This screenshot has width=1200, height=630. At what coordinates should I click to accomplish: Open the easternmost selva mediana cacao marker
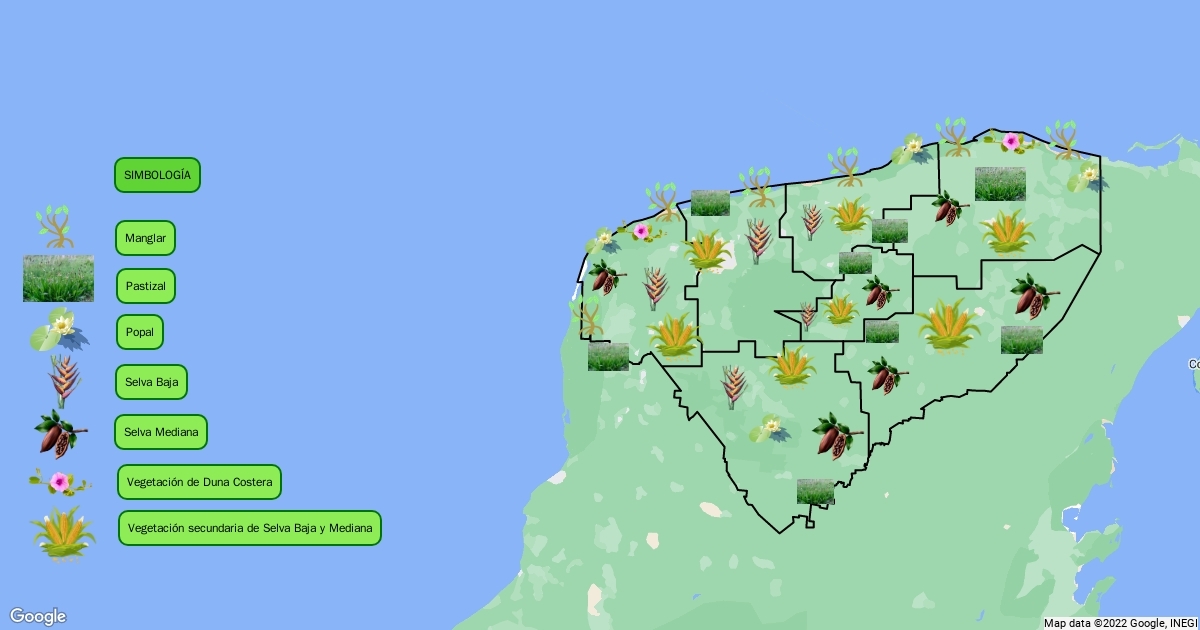(x=1035, y=296)
